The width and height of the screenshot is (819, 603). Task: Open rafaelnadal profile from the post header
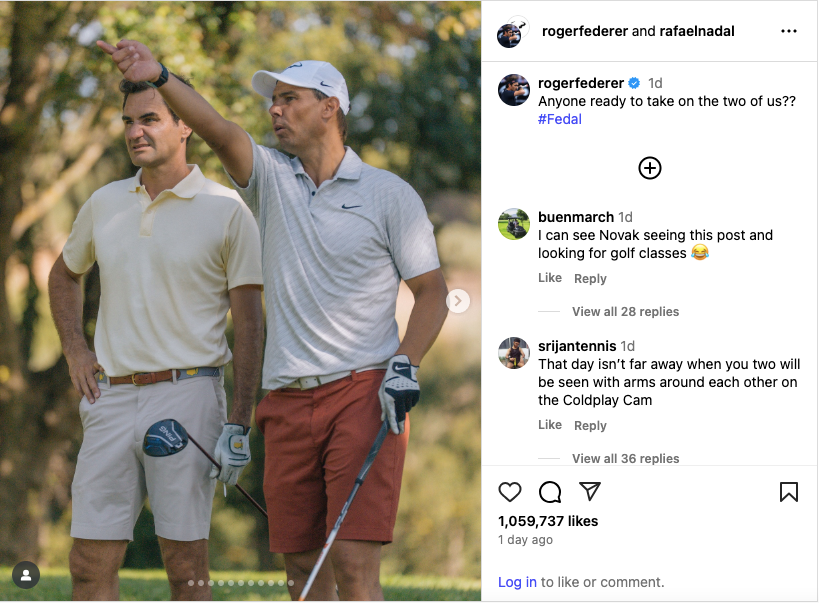point(697,31)
